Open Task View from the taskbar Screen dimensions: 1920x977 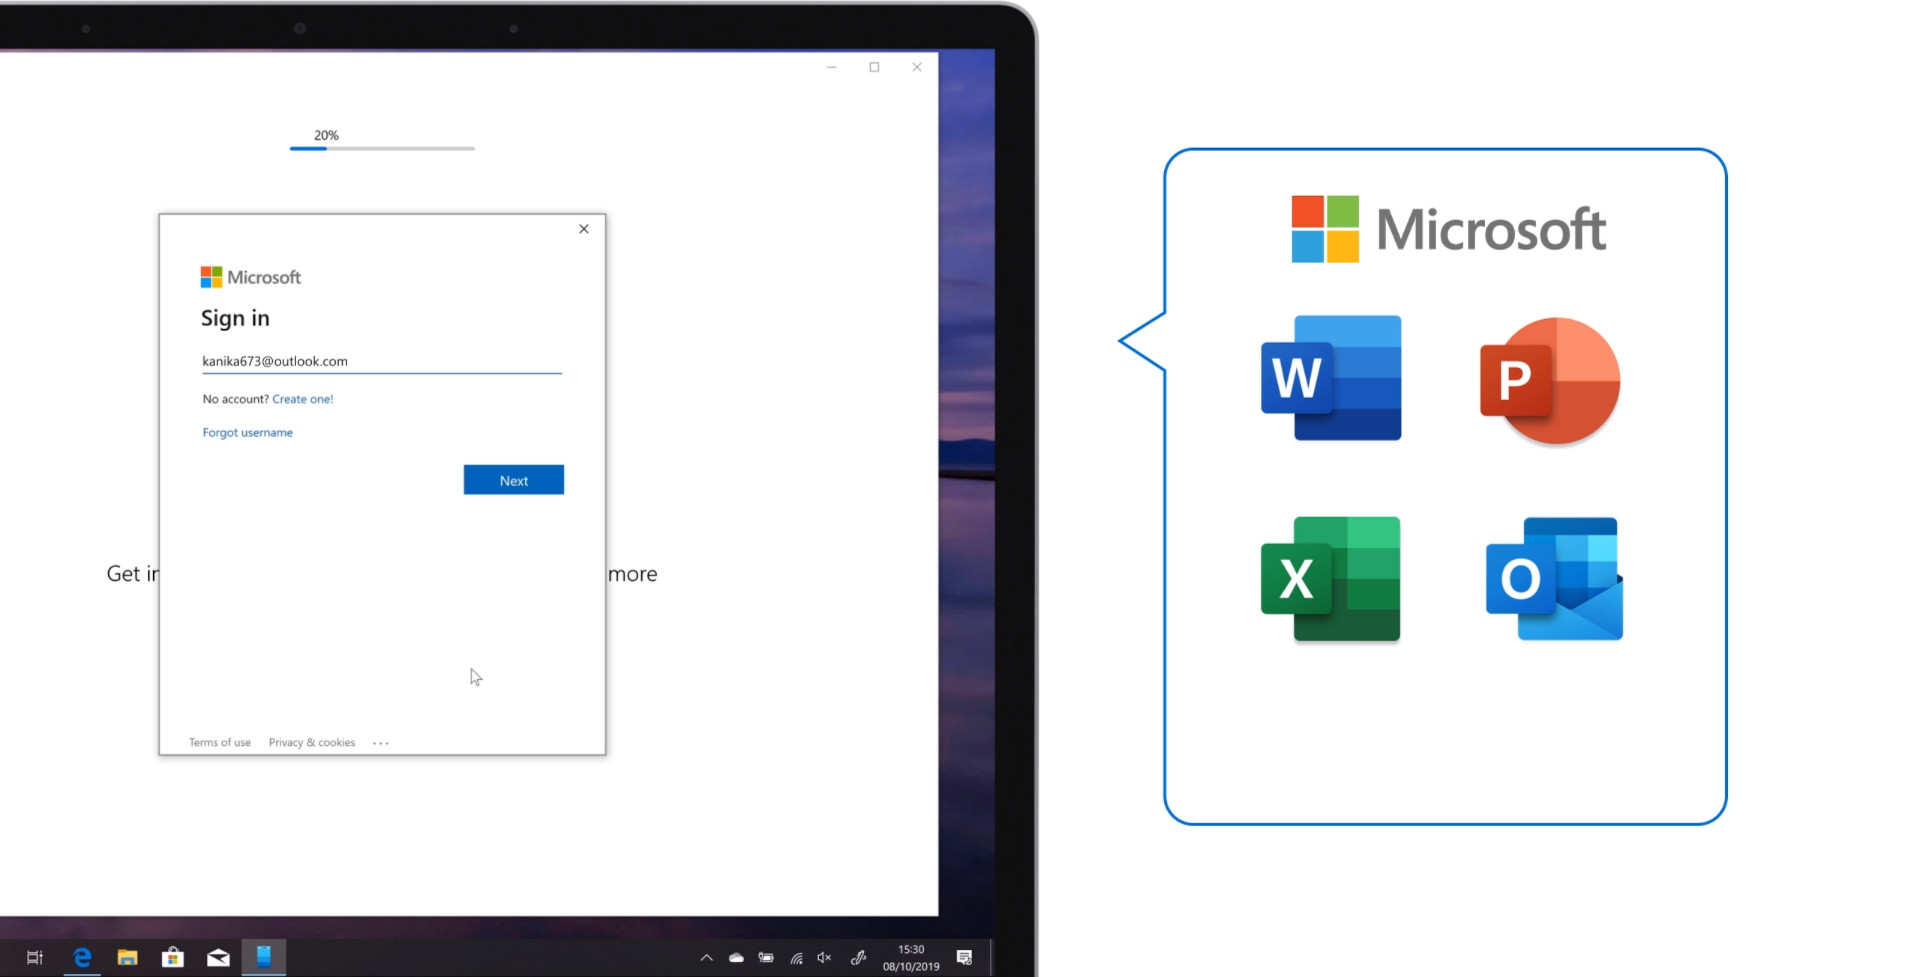click(x=35, y=957)
